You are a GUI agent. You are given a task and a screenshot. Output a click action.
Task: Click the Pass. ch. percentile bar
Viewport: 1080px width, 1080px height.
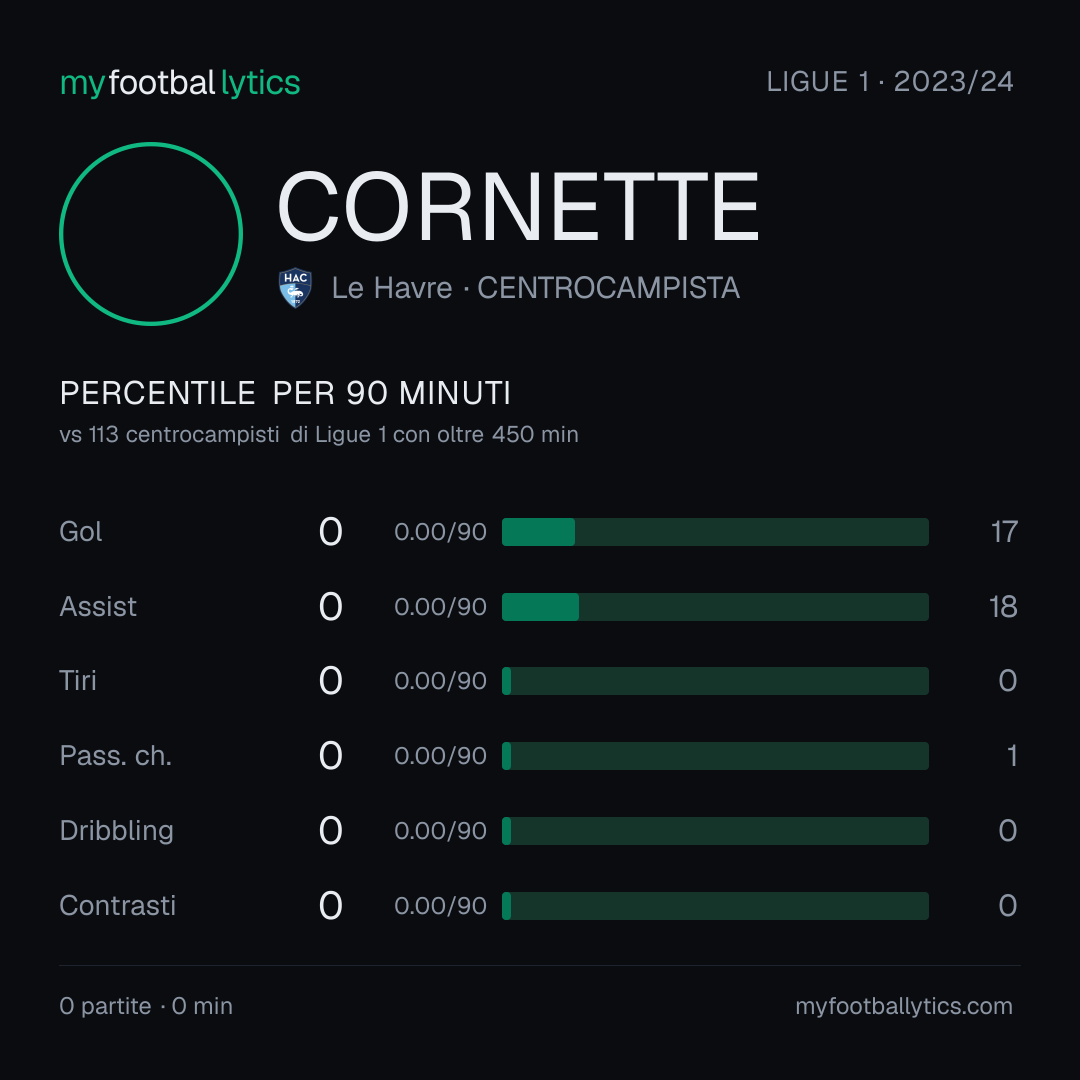tap(715, 756)
